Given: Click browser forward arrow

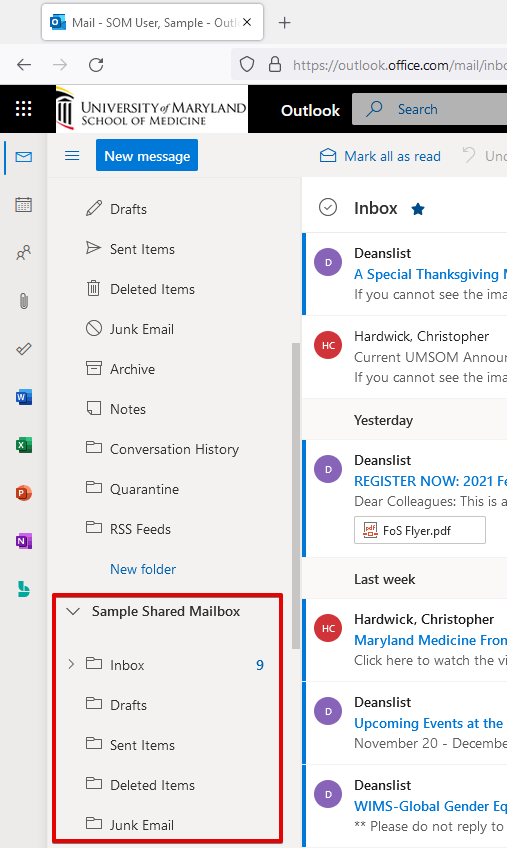Looking at the screenshot, I should coord(60,65).
